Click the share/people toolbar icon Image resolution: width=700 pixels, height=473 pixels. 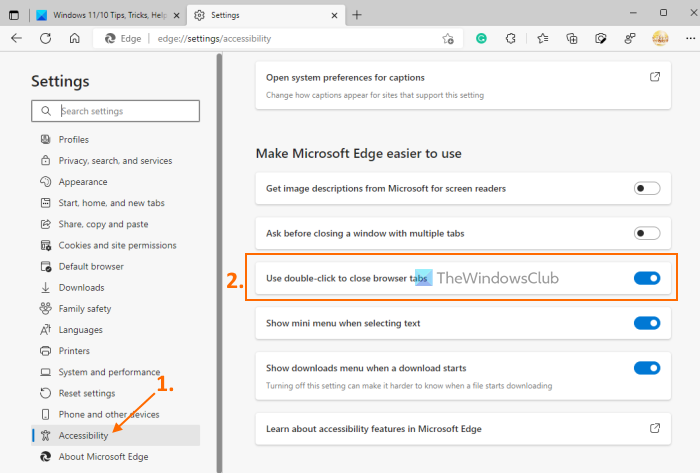[630, 39]
